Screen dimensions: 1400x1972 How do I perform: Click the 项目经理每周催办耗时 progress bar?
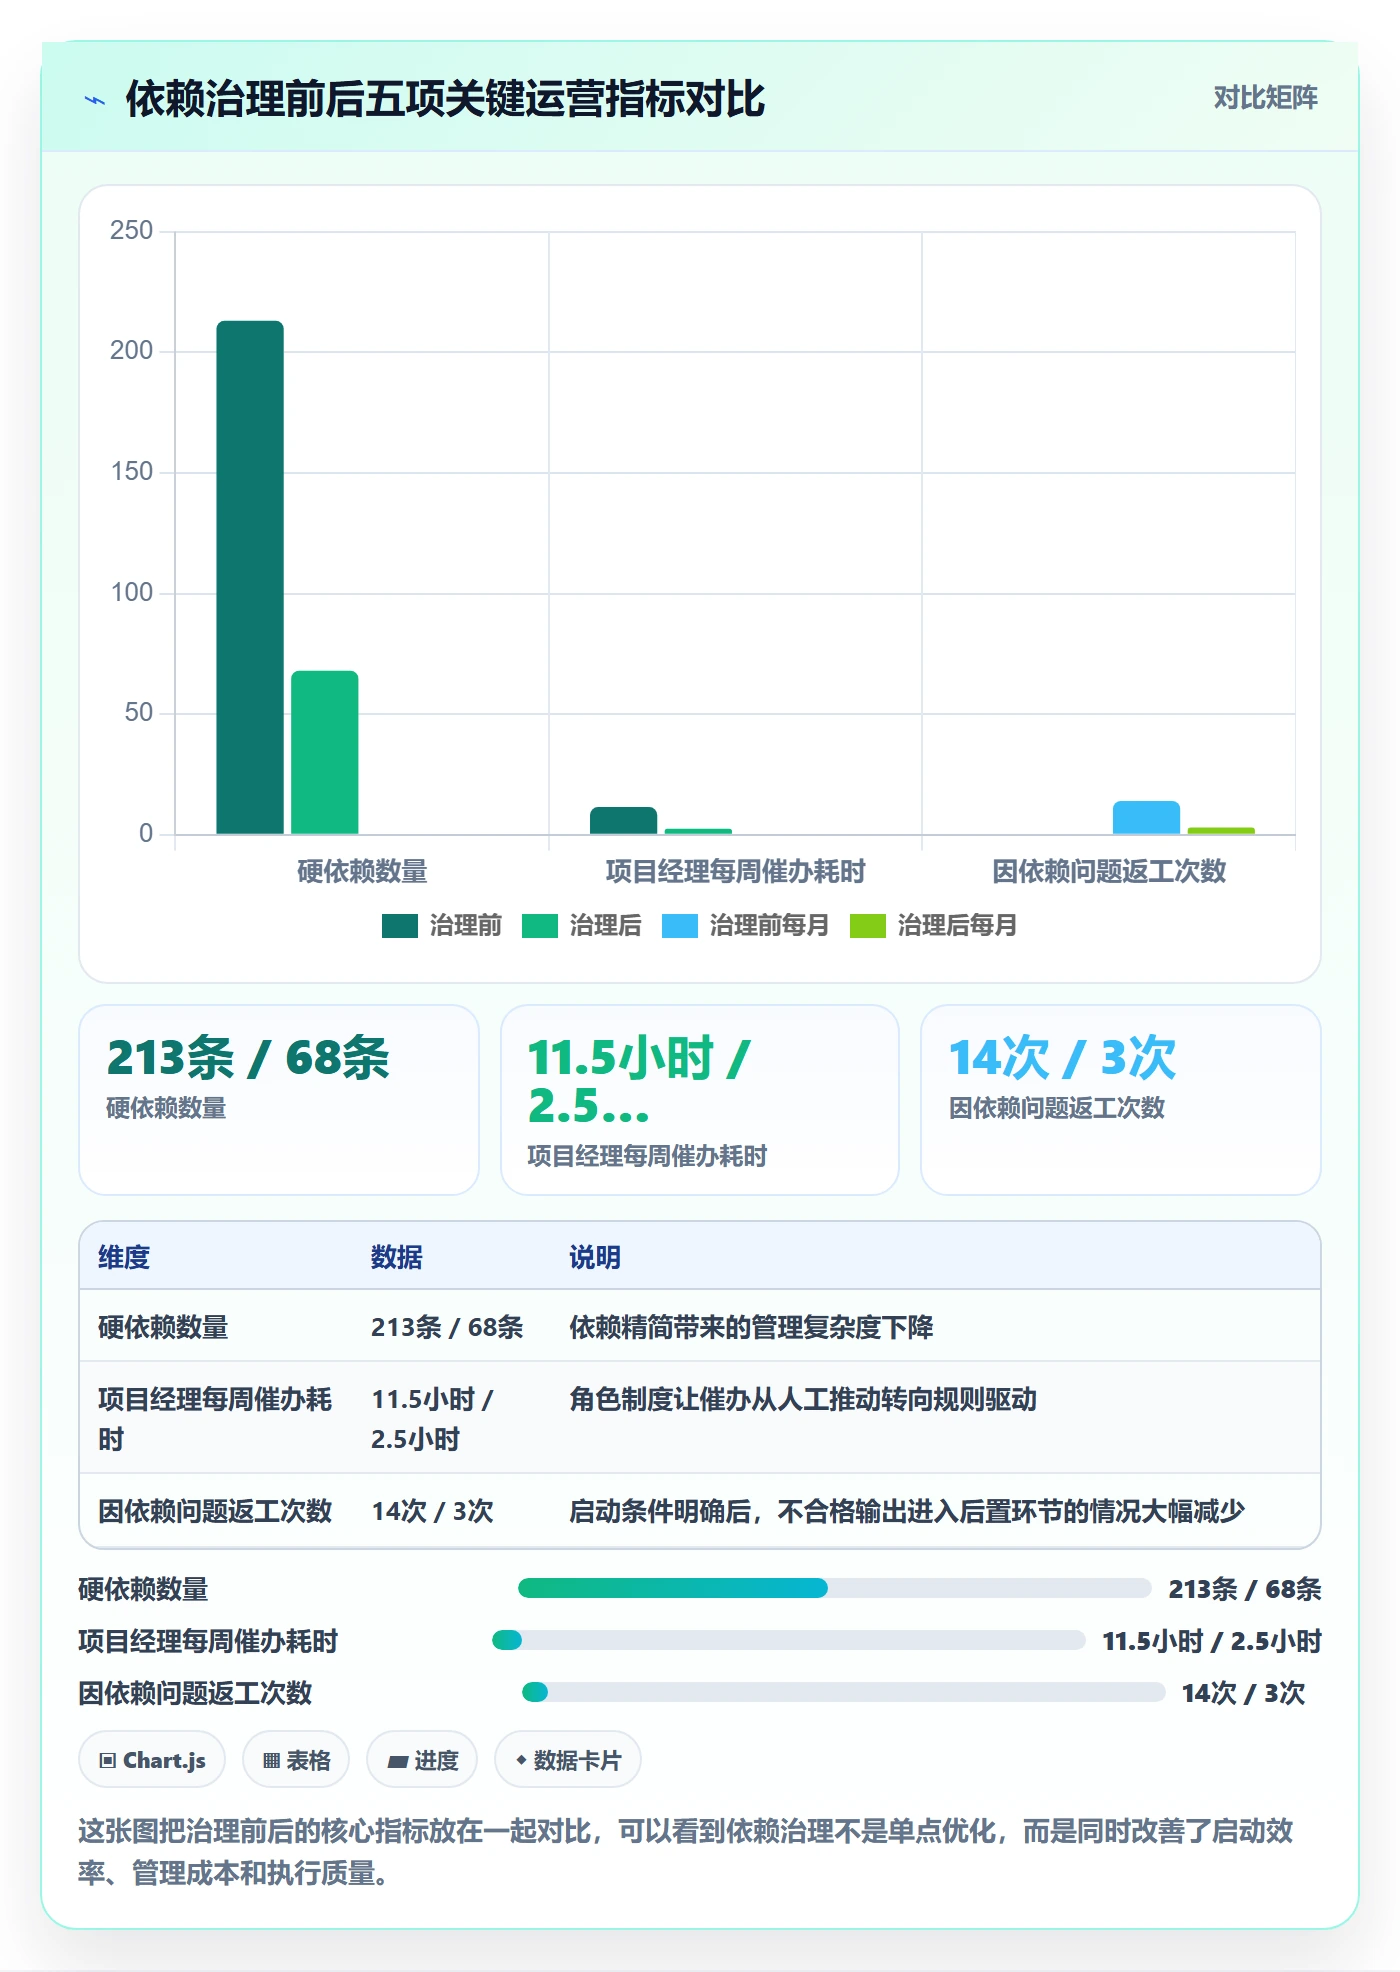[789, 1640]
